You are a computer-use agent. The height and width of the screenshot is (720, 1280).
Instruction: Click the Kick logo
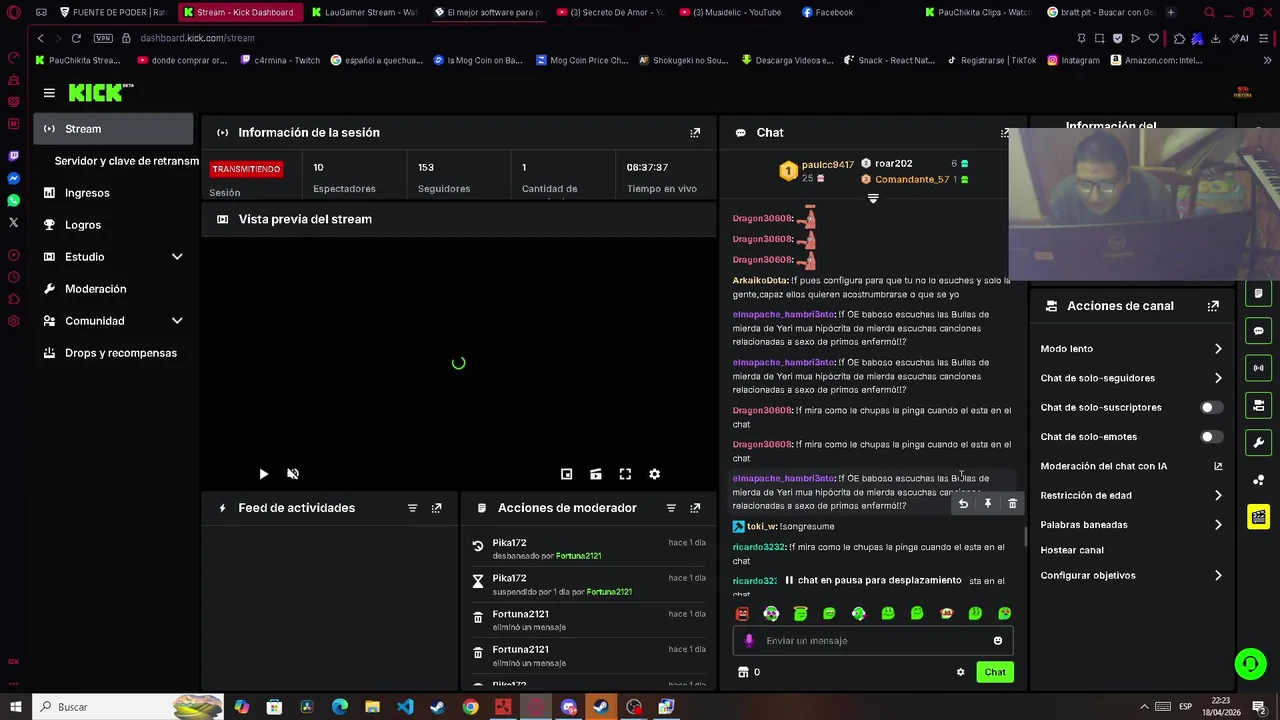coord(100,93)
